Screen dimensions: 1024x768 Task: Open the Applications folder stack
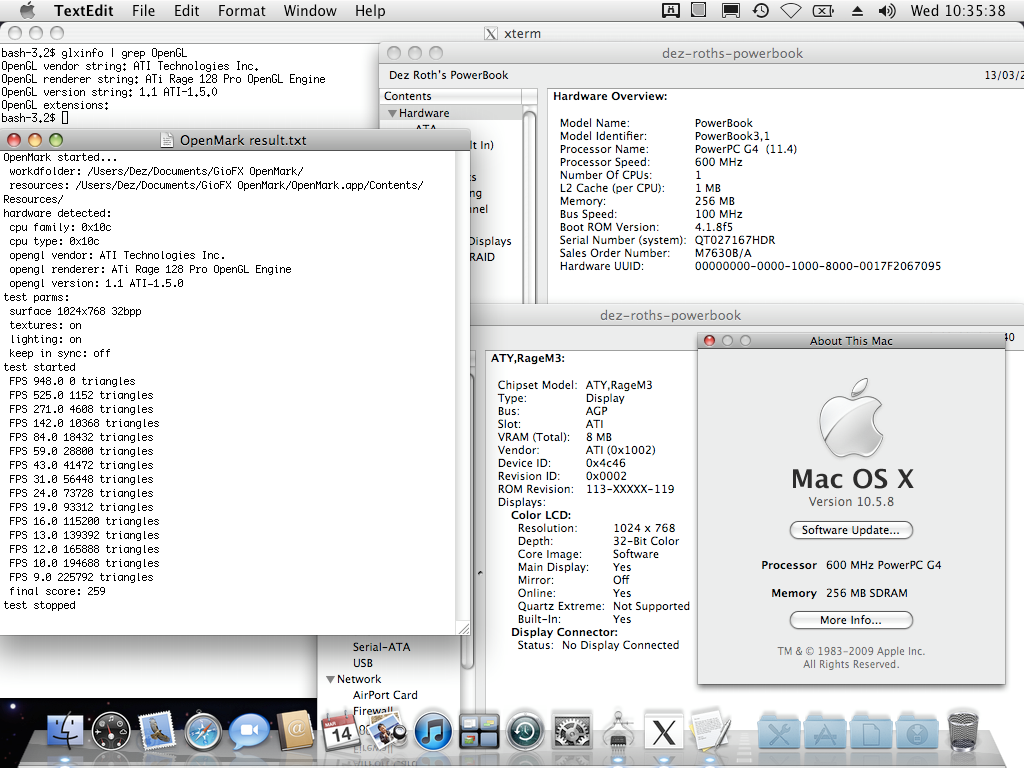[825, 732]
